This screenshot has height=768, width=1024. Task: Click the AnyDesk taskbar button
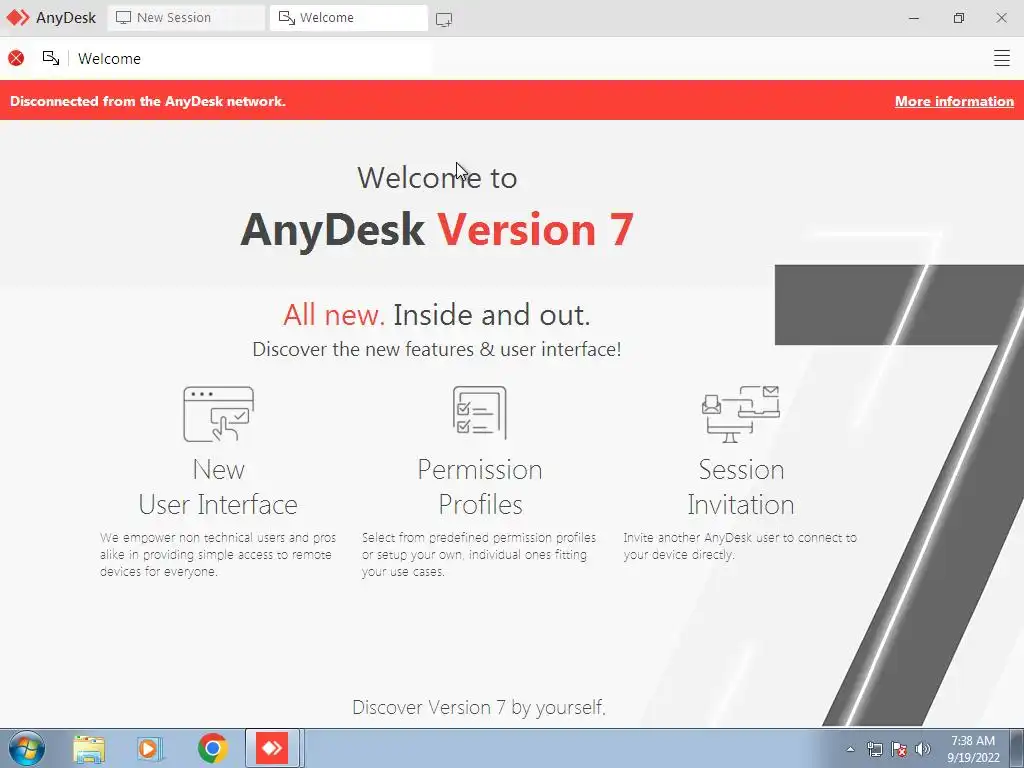(272, 748)
